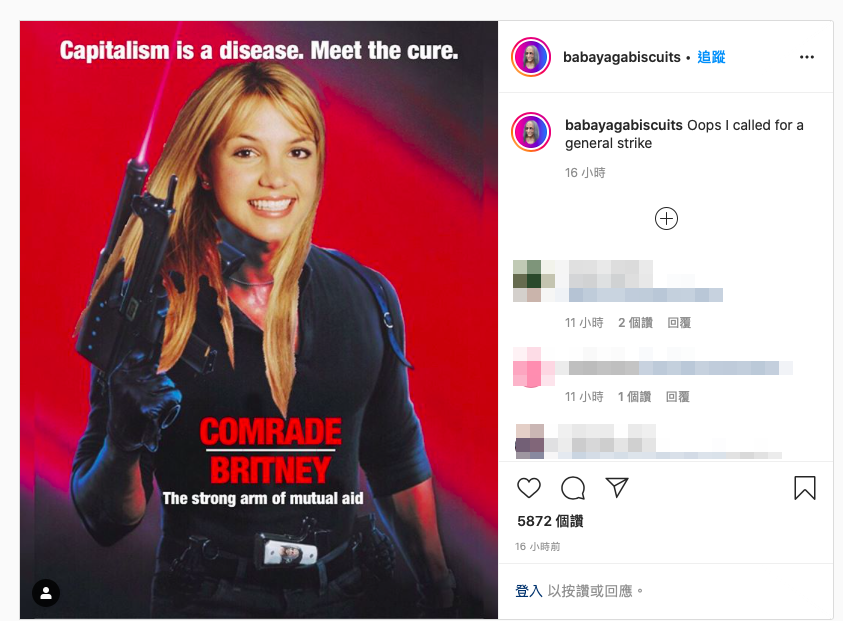Open the 16 小時前 post timestamp
843x621 pixels.
pos(537,547)
